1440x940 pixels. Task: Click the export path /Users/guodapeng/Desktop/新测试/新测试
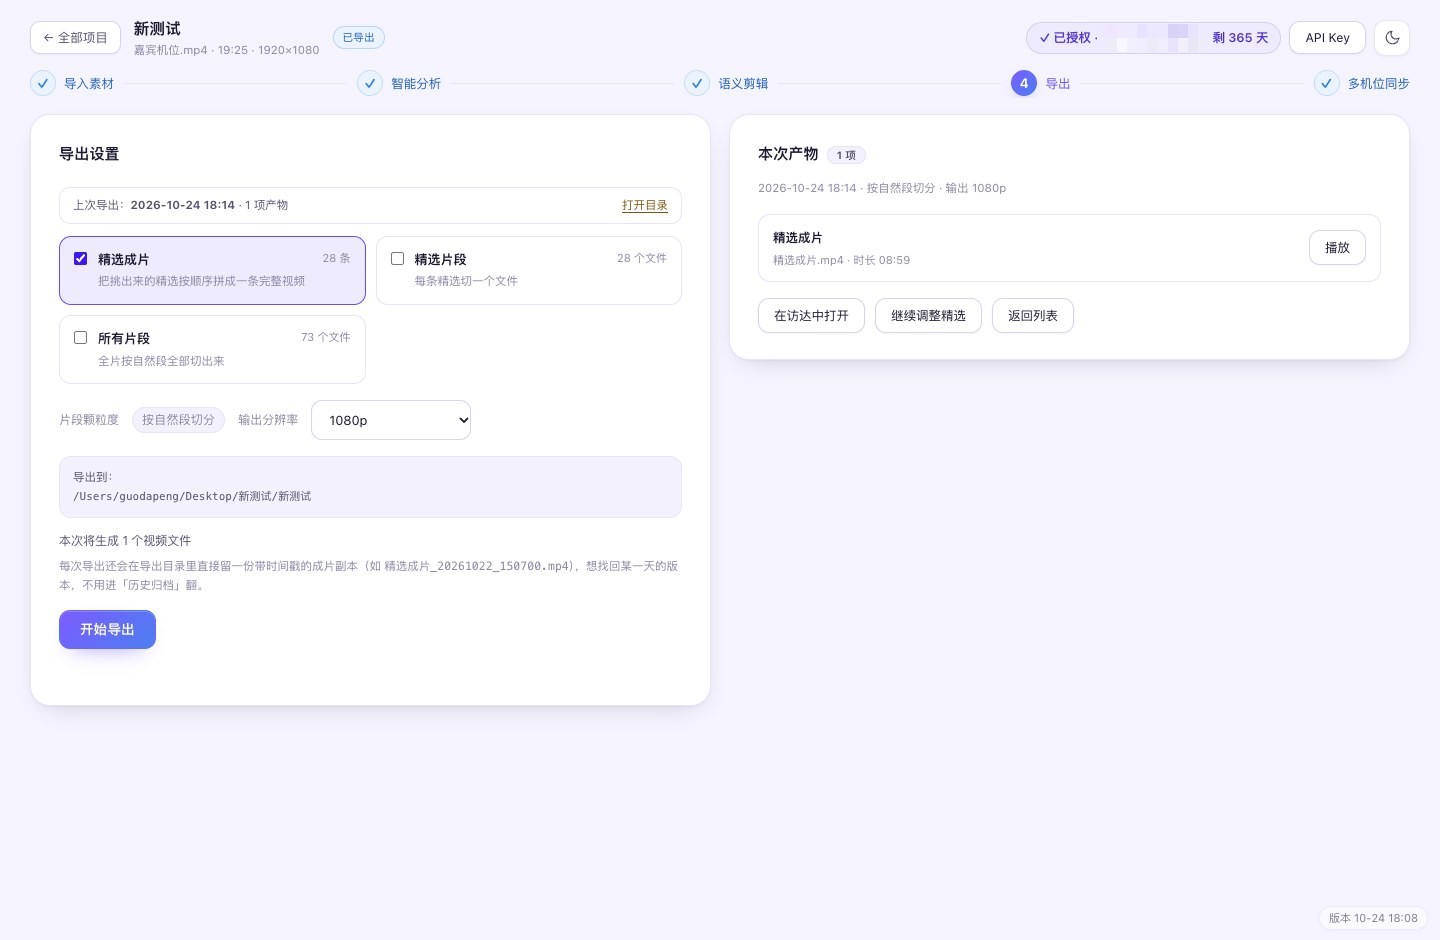coord(192,496)
